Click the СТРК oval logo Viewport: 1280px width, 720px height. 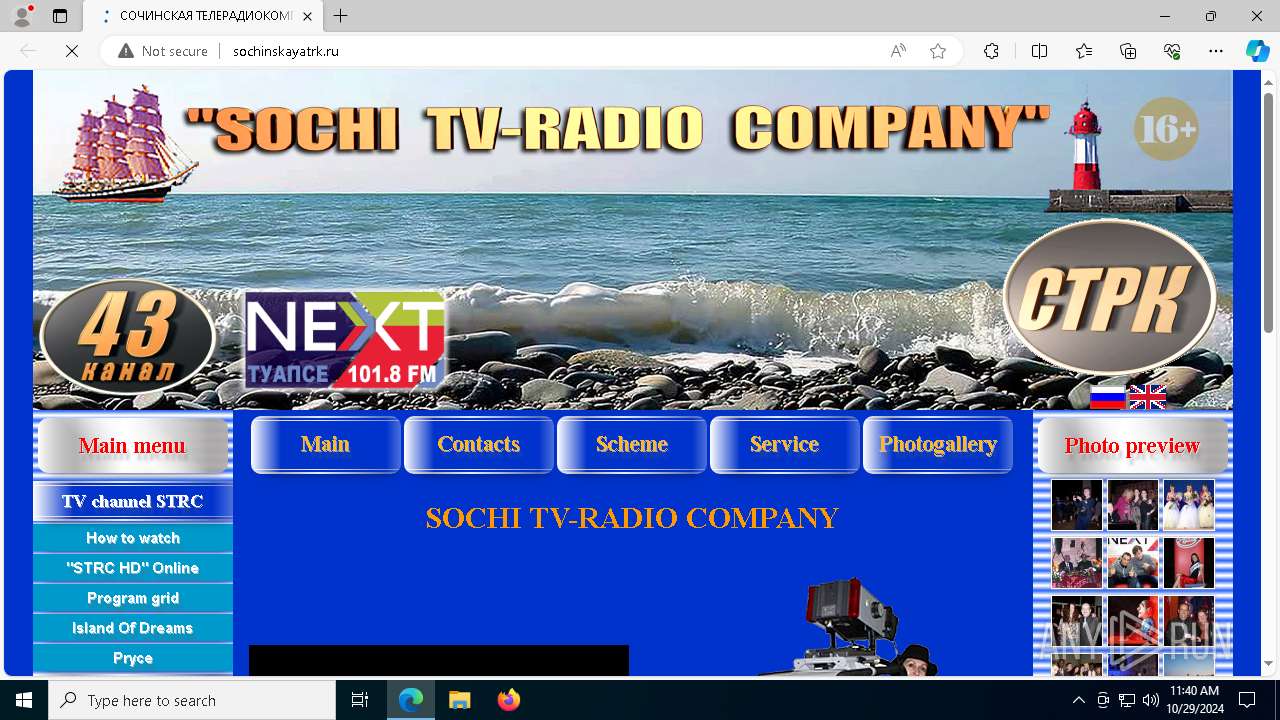click(1109, 296)
